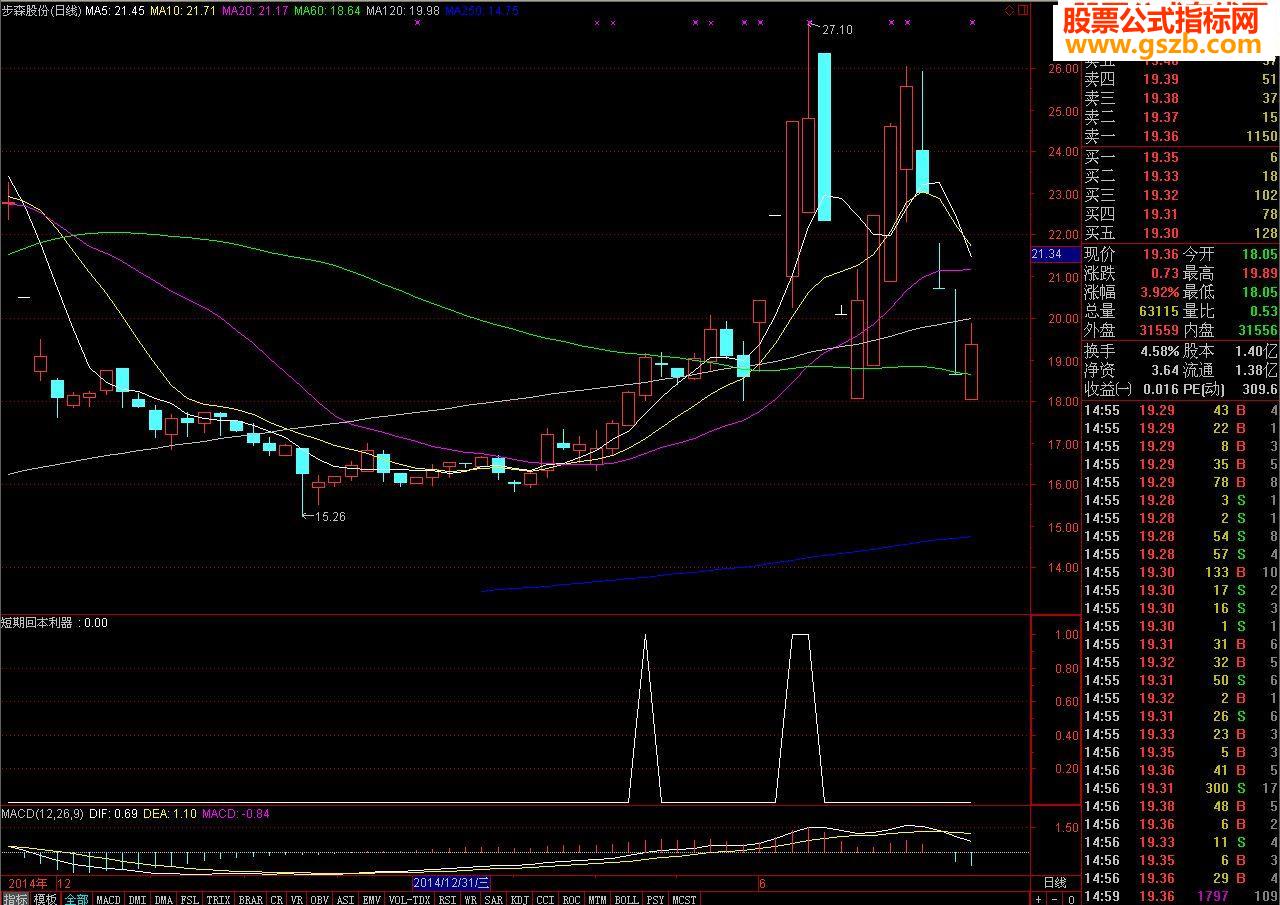Click the PE(动) 309.6 value
Viewport: 1280px width, 905px height.
(x=1262, y=389)
